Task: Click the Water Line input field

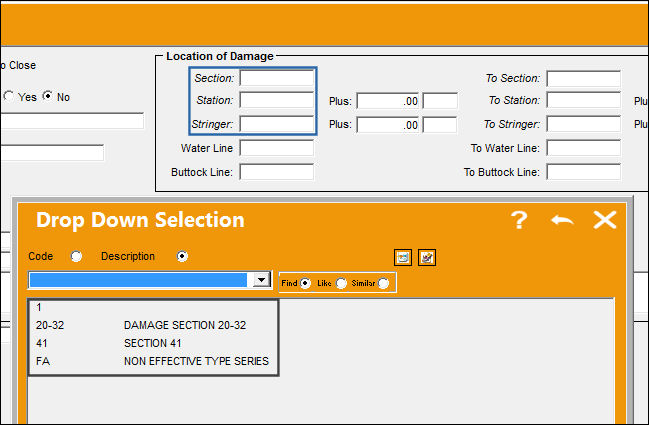Action: coord(277,148)
